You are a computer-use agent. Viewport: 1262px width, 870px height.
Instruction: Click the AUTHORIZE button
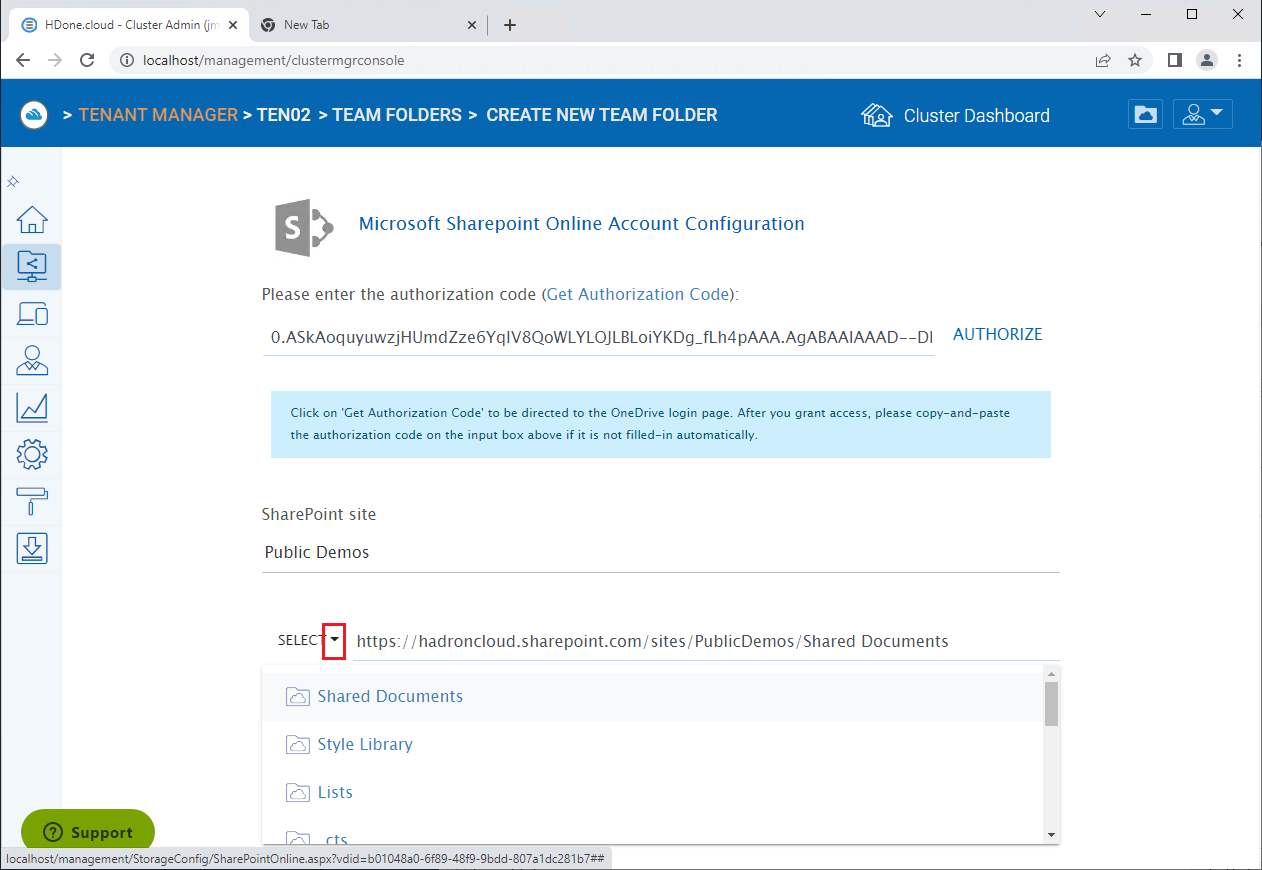point(997,335)
